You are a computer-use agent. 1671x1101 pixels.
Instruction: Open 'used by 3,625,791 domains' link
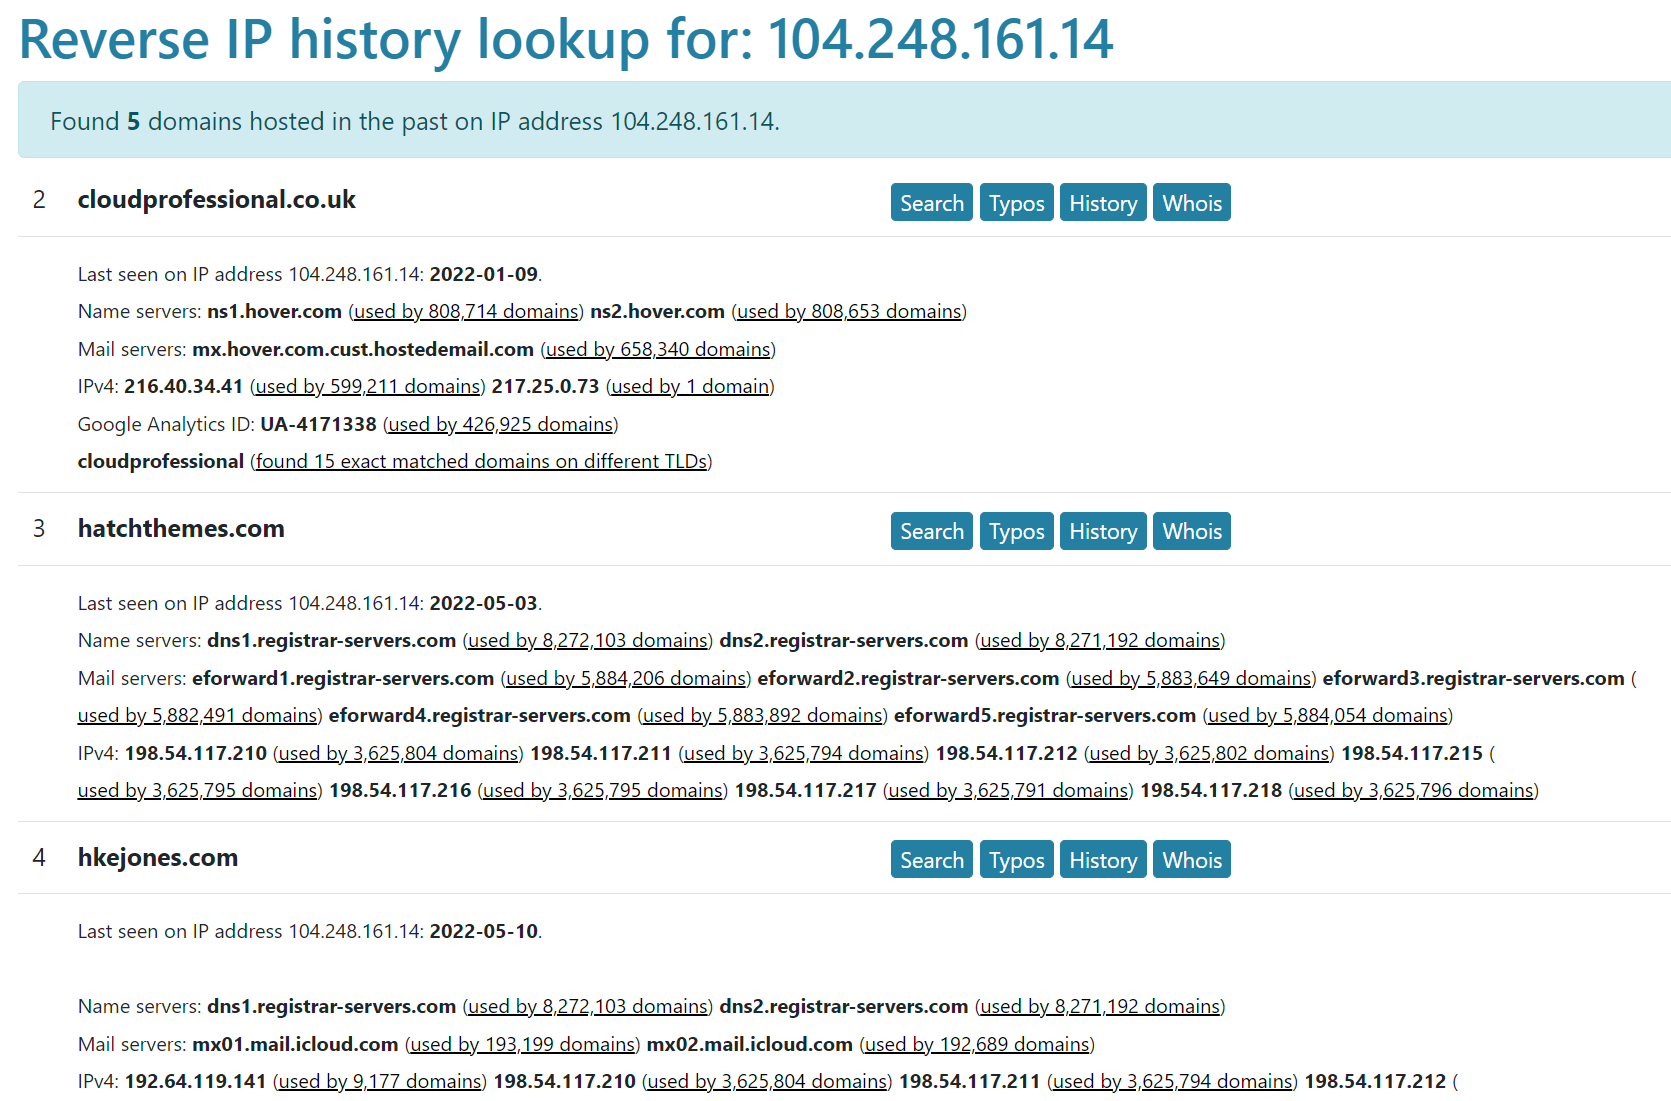click(1009, 790)
